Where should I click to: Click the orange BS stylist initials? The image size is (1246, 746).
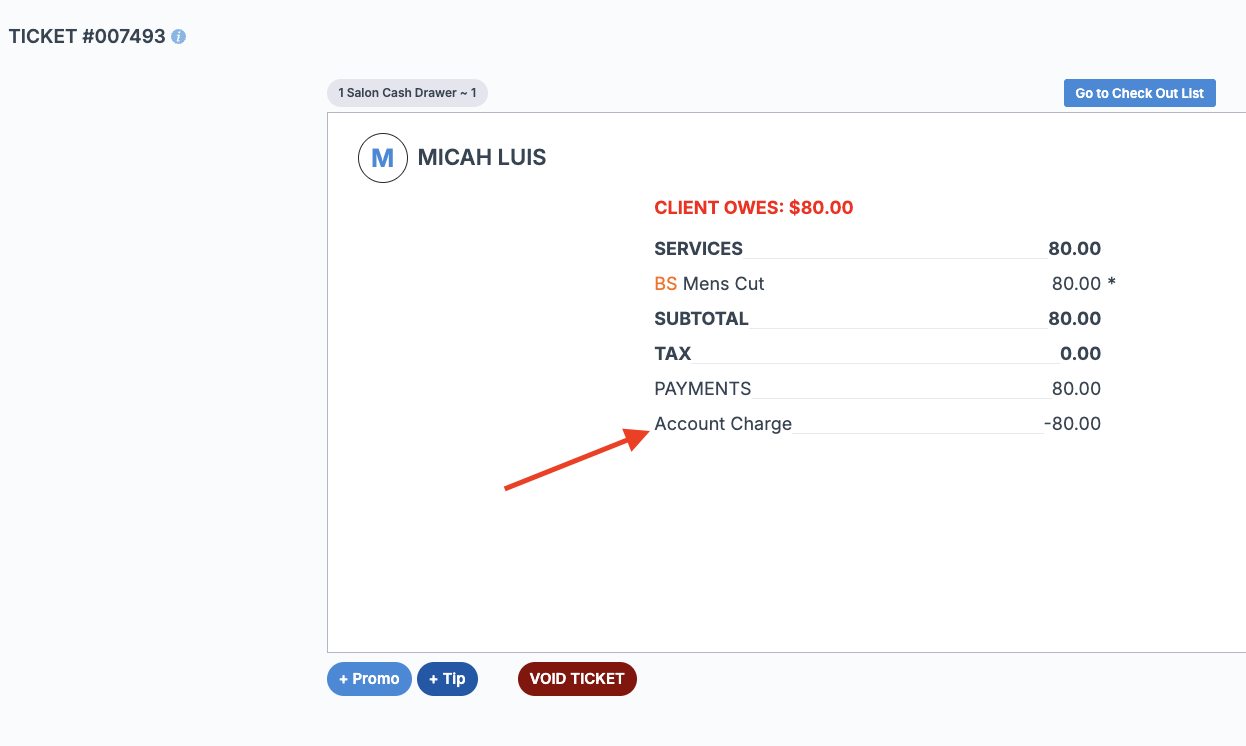pyautogui.click(x=665, y=284)
